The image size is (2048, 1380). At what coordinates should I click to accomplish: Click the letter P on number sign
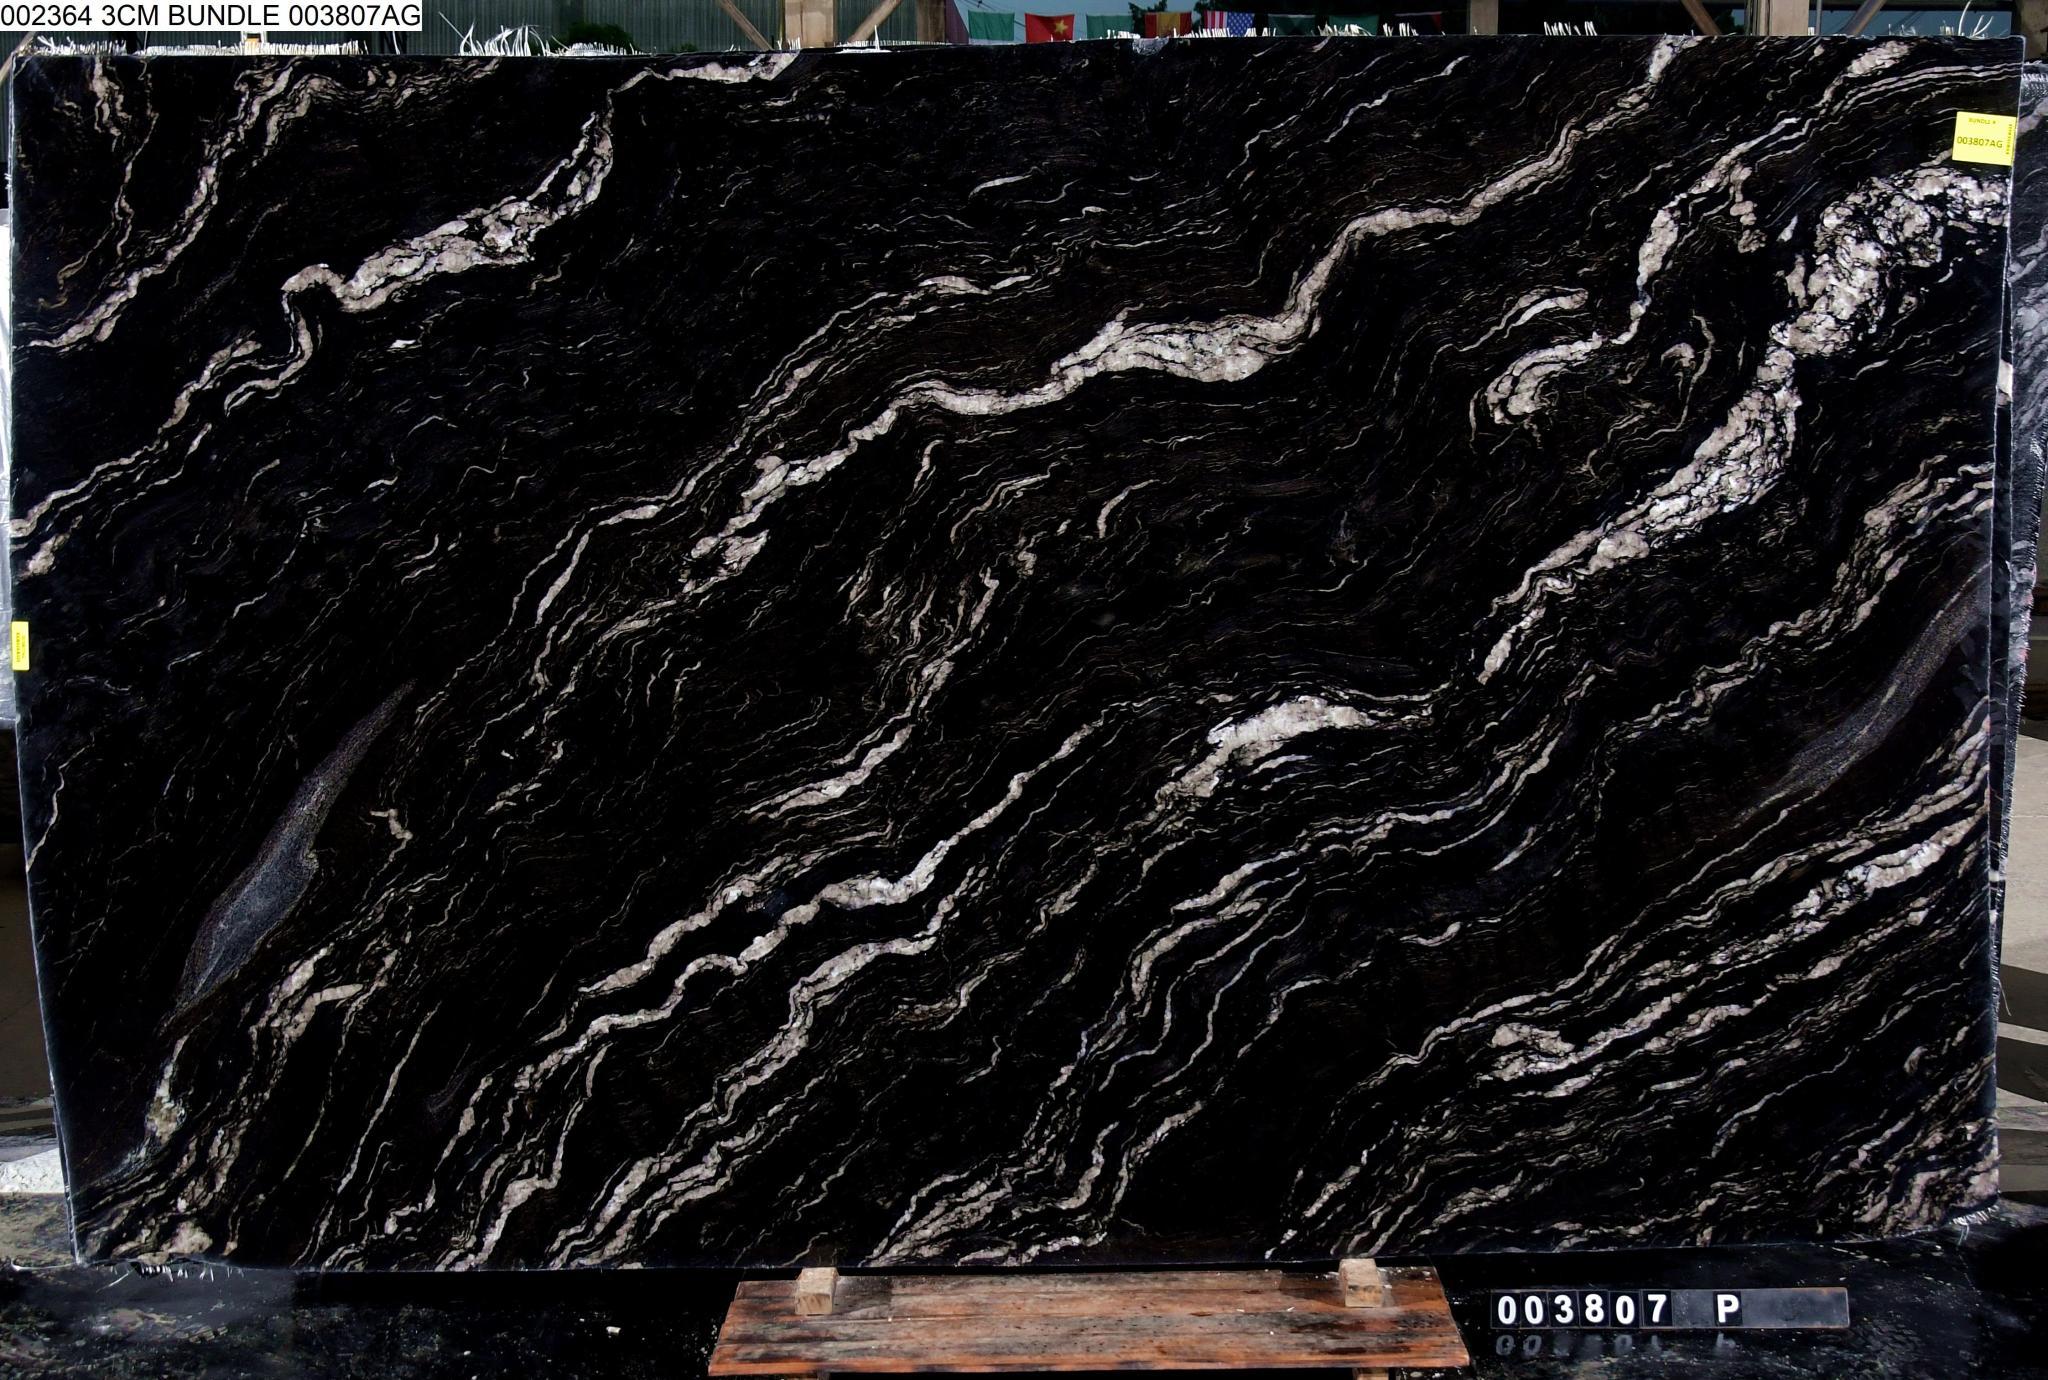click(1728, 1309)
